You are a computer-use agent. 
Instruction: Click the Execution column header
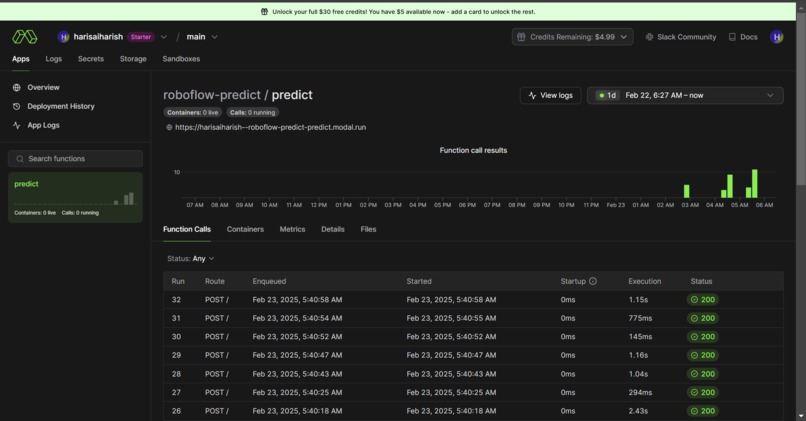645,281
